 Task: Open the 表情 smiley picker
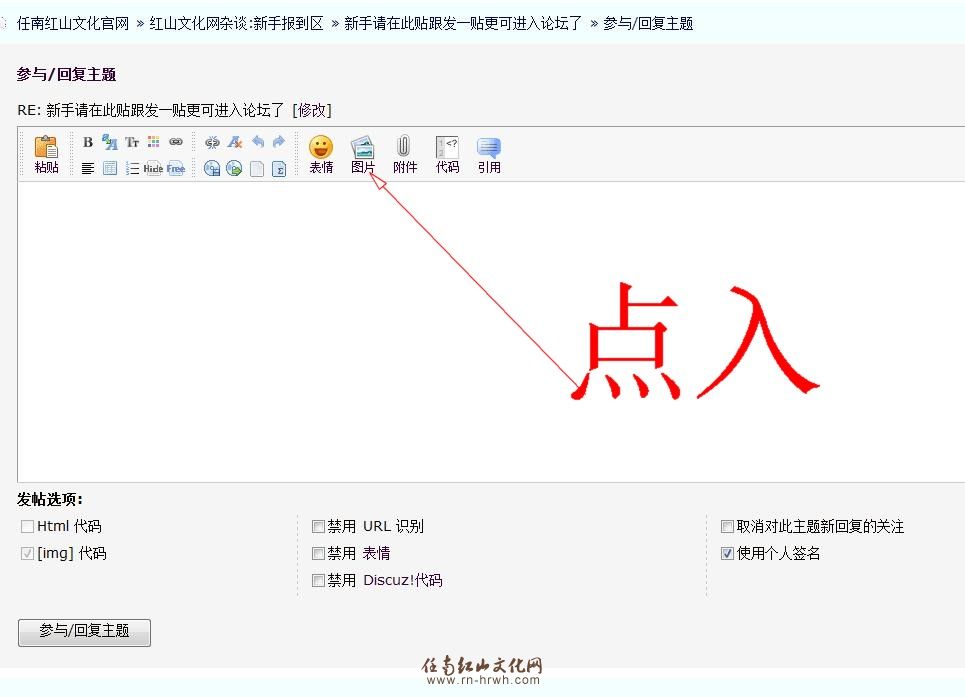[x=321, y=154]
